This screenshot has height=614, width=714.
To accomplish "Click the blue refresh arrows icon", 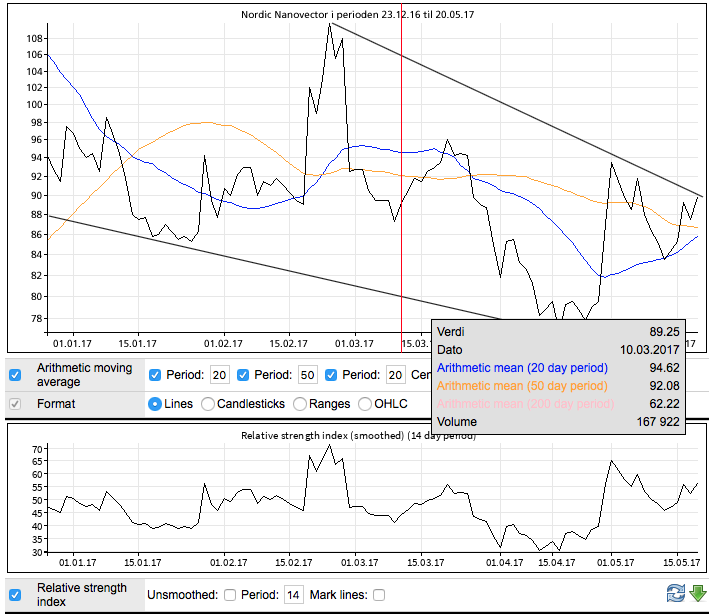I will (x=676, y=593).
